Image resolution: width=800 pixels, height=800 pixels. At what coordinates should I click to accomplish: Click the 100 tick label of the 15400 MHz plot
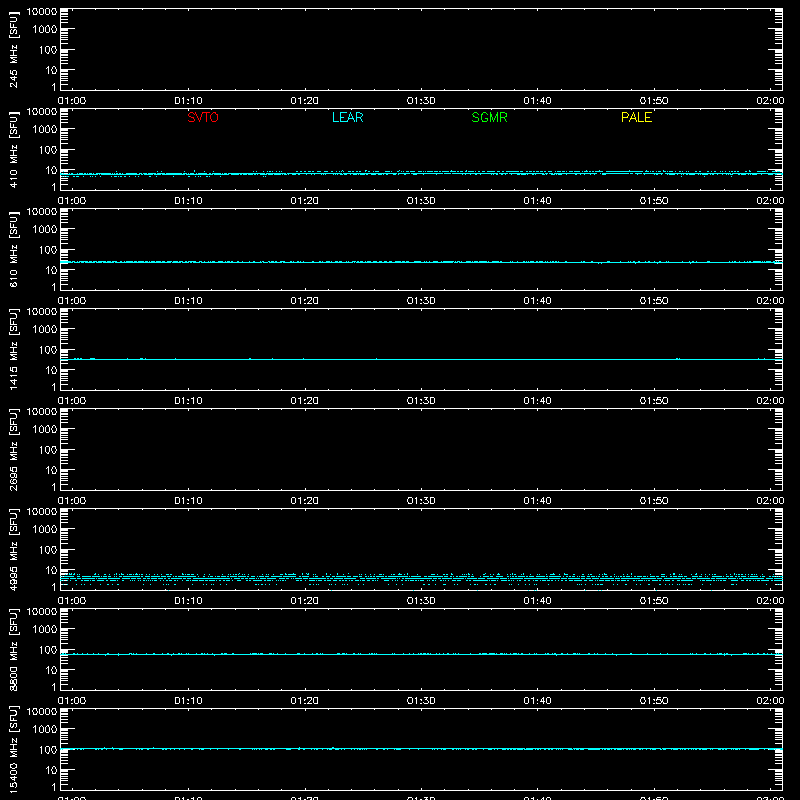pyautogui.click(x=48, y=750)
